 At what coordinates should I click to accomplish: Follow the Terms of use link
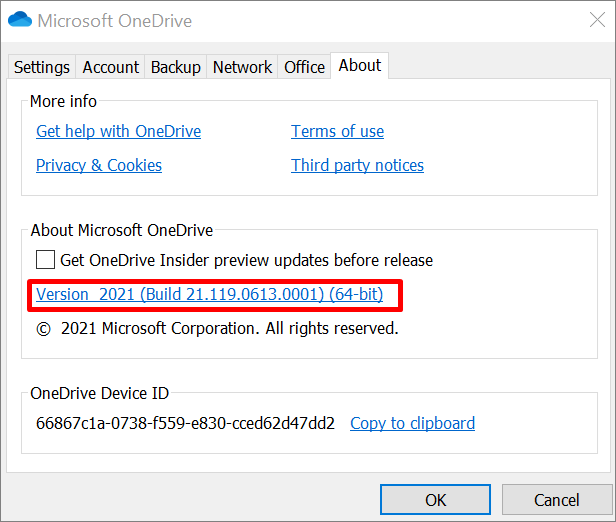pyautogui.click(x=337, y=131)
